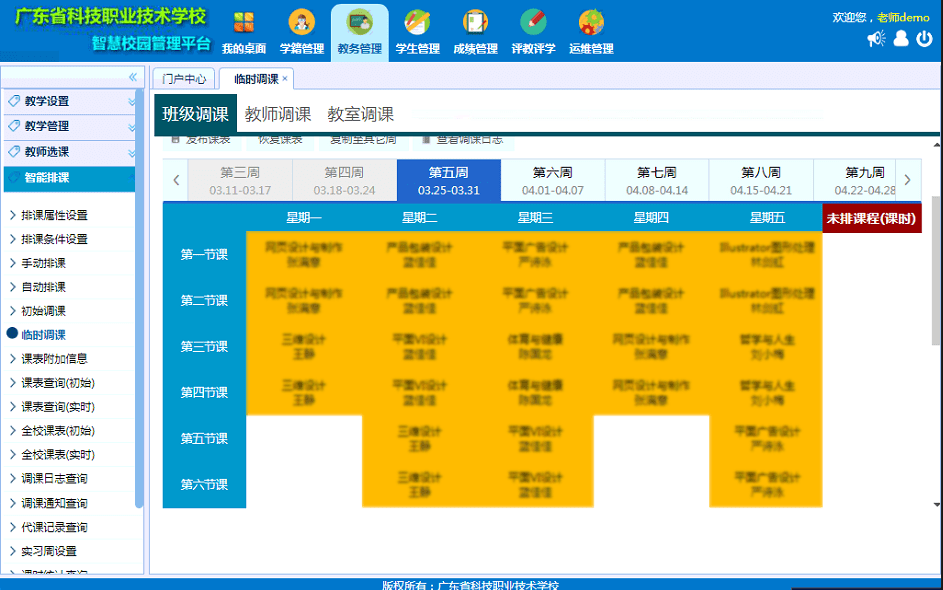Click the announcement megaphone icon

(876, 39)
